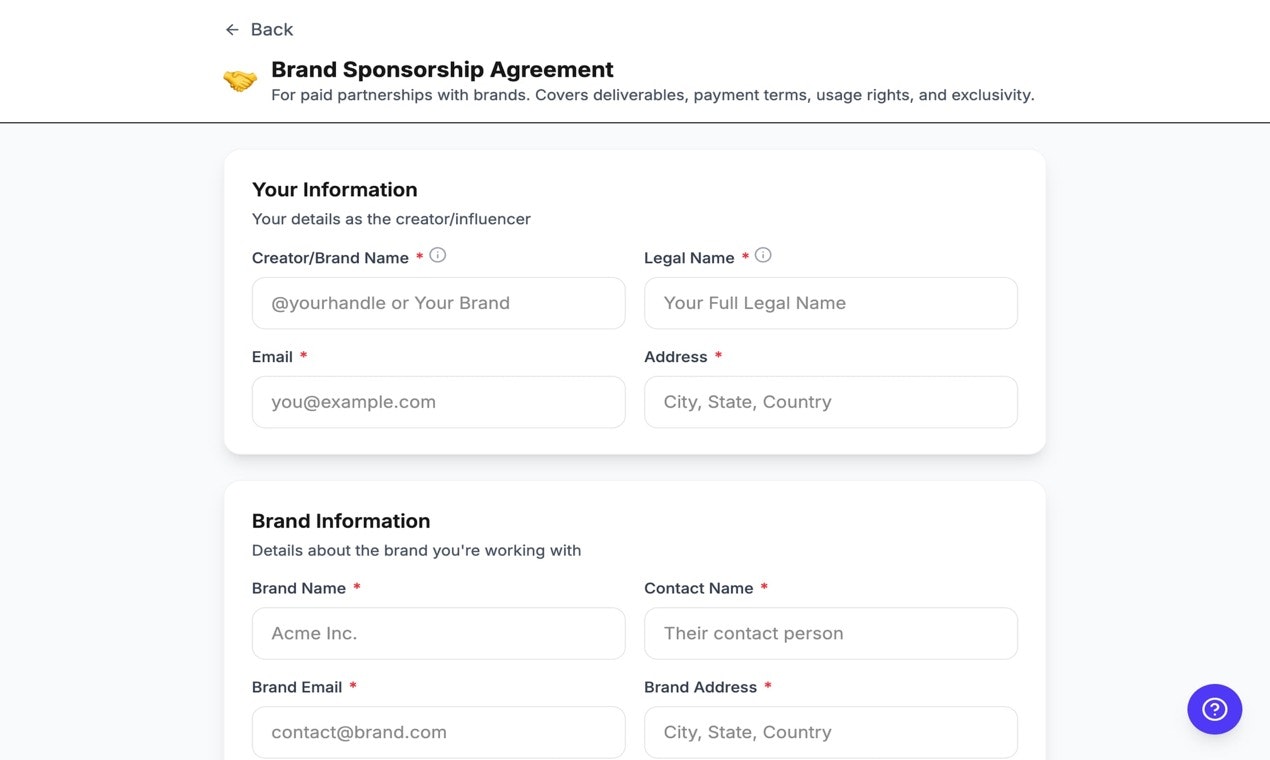This screenshot has width=1270, height=760.
Task: Click the back arrow icon
Action: pyautogui.click(x=231, y=29)
